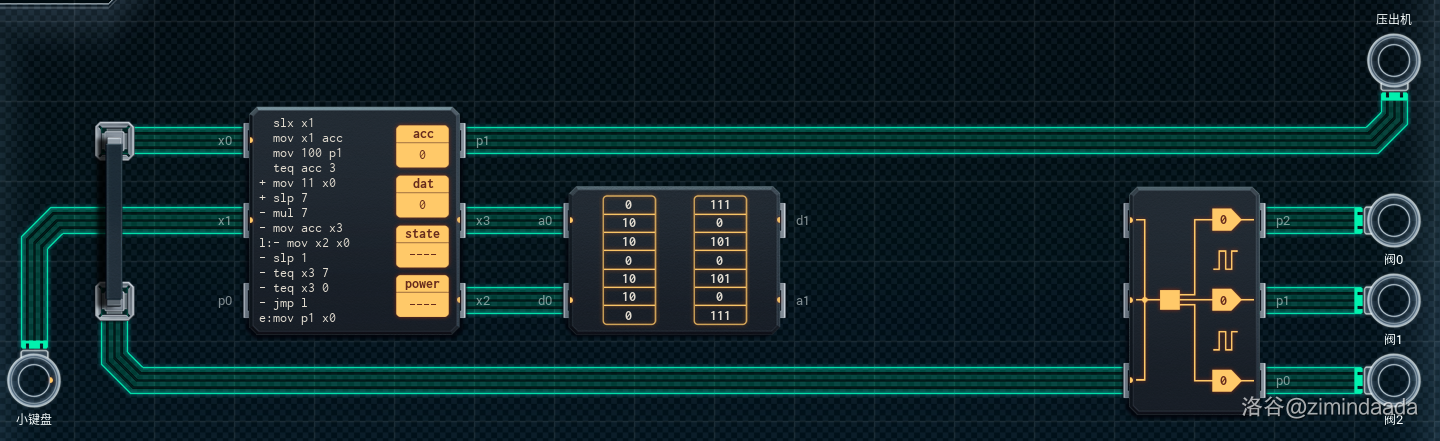
Task: Select the pulse symbol below p2 gate
Action: (x=1225, y=260)
